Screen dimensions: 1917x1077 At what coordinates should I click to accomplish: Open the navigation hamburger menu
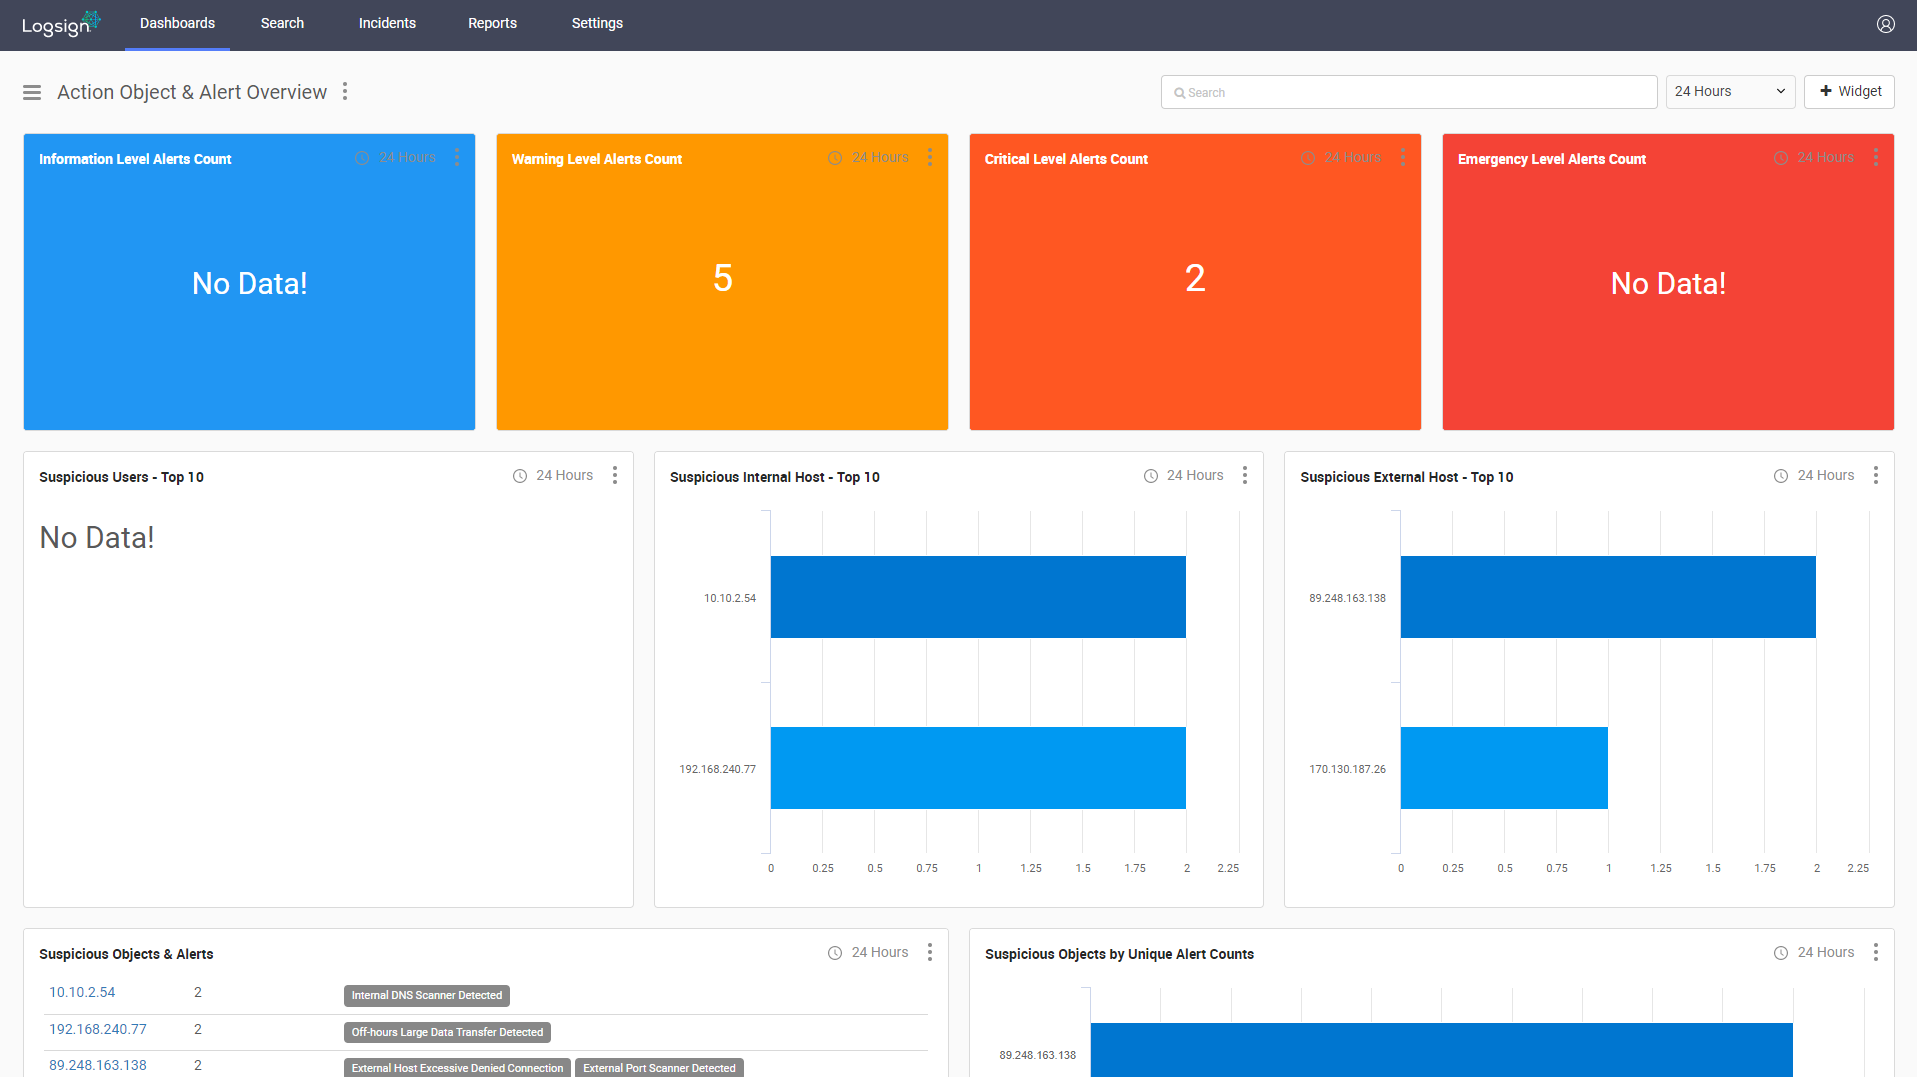(31, 91)
